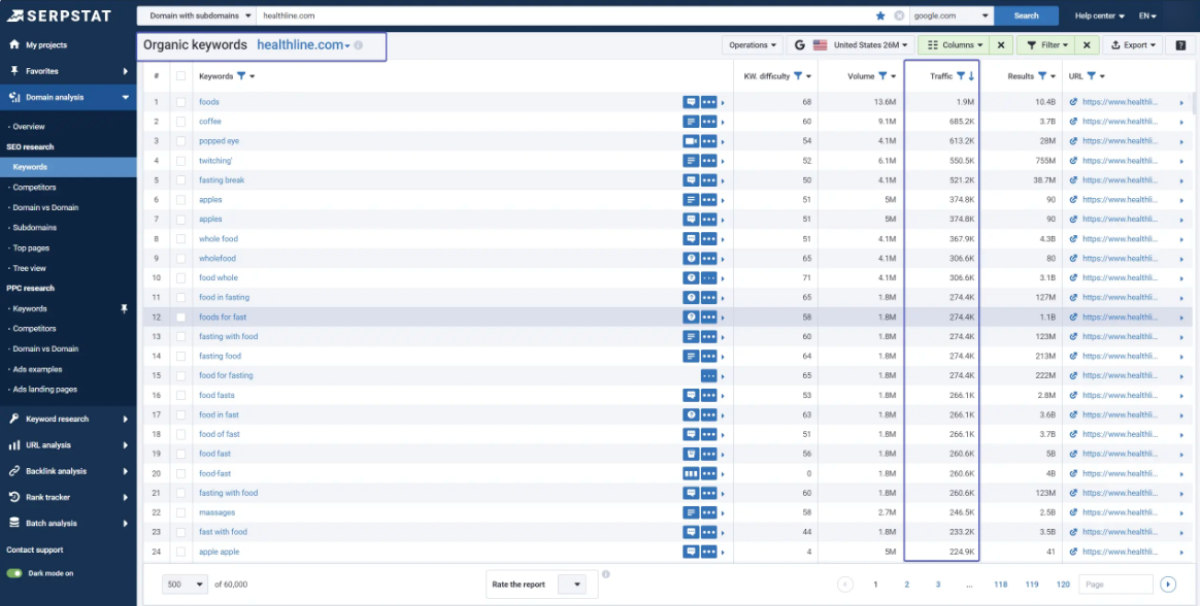The width and height of the screenshot is (1200, 606).
Task: Open the United States 26M database dropdown
Action: pyautogui.click(x=861, y=45)
